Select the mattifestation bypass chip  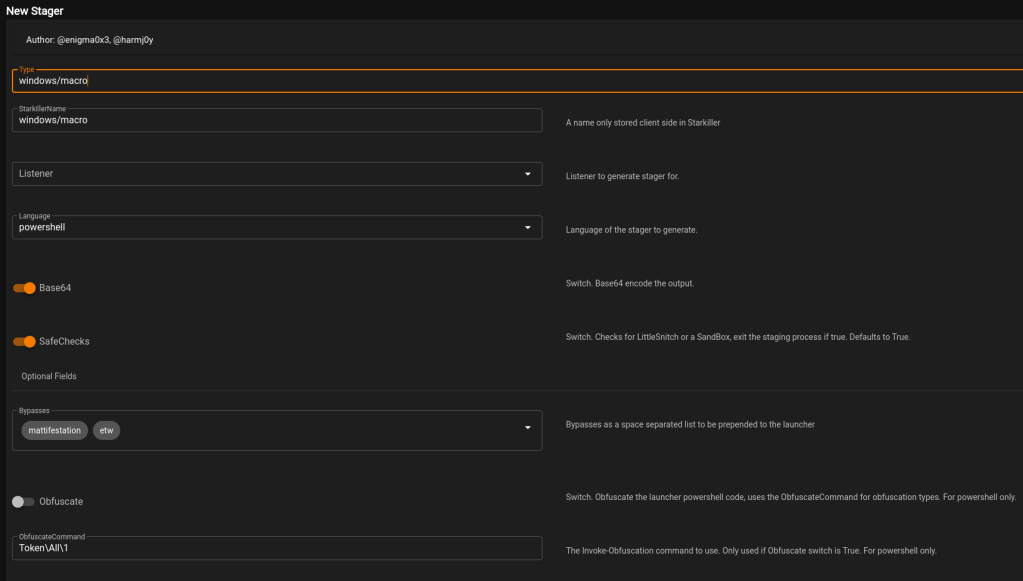[x=55, y=430]
